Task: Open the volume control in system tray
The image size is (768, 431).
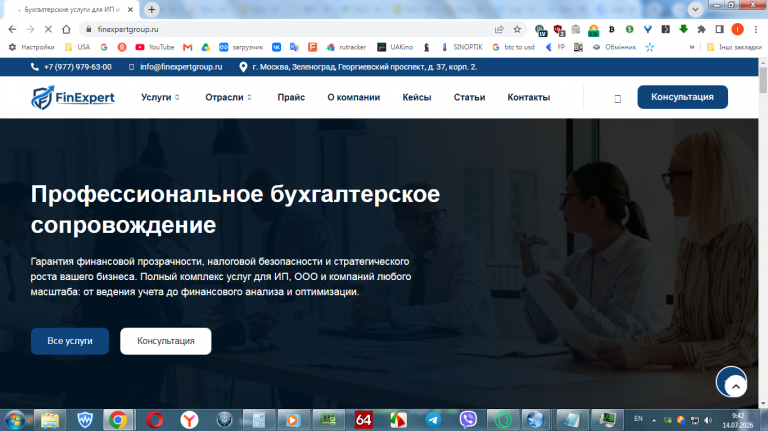Action: [x=708, y=420]
